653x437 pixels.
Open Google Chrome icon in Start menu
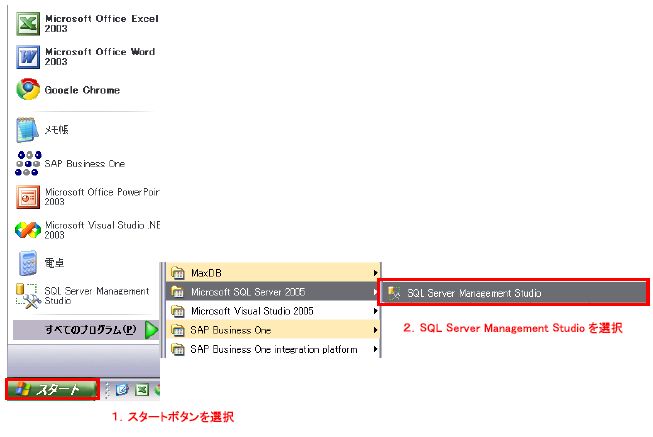click(x=28, y=89)
